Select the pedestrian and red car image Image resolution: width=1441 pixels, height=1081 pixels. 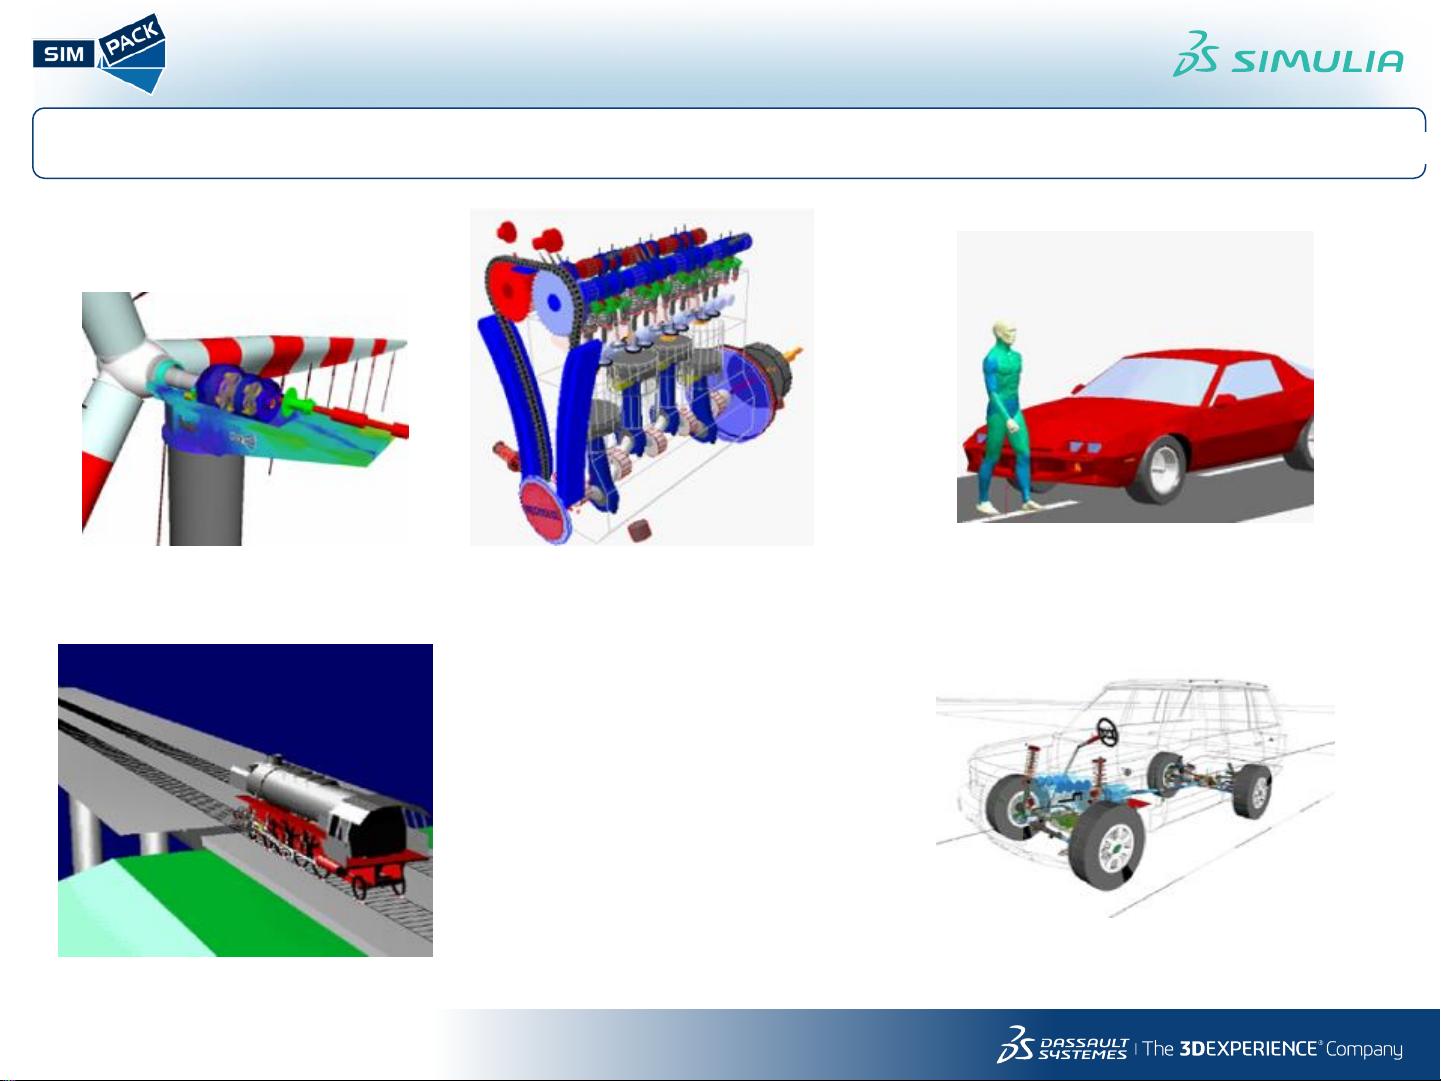(x=1134, y=377)
